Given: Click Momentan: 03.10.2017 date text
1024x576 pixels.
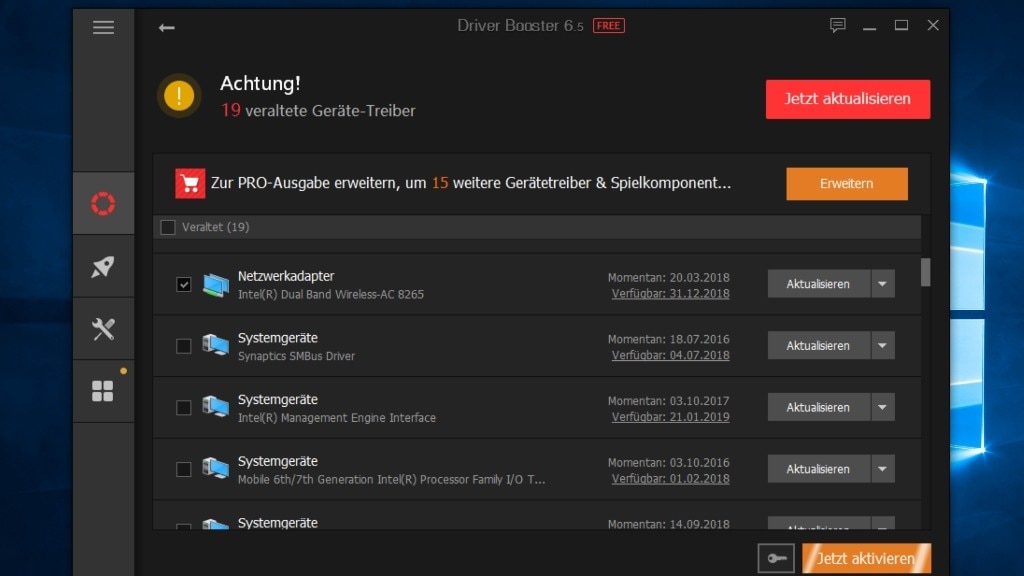Looking at the screenshot, I should pos(668,400).
